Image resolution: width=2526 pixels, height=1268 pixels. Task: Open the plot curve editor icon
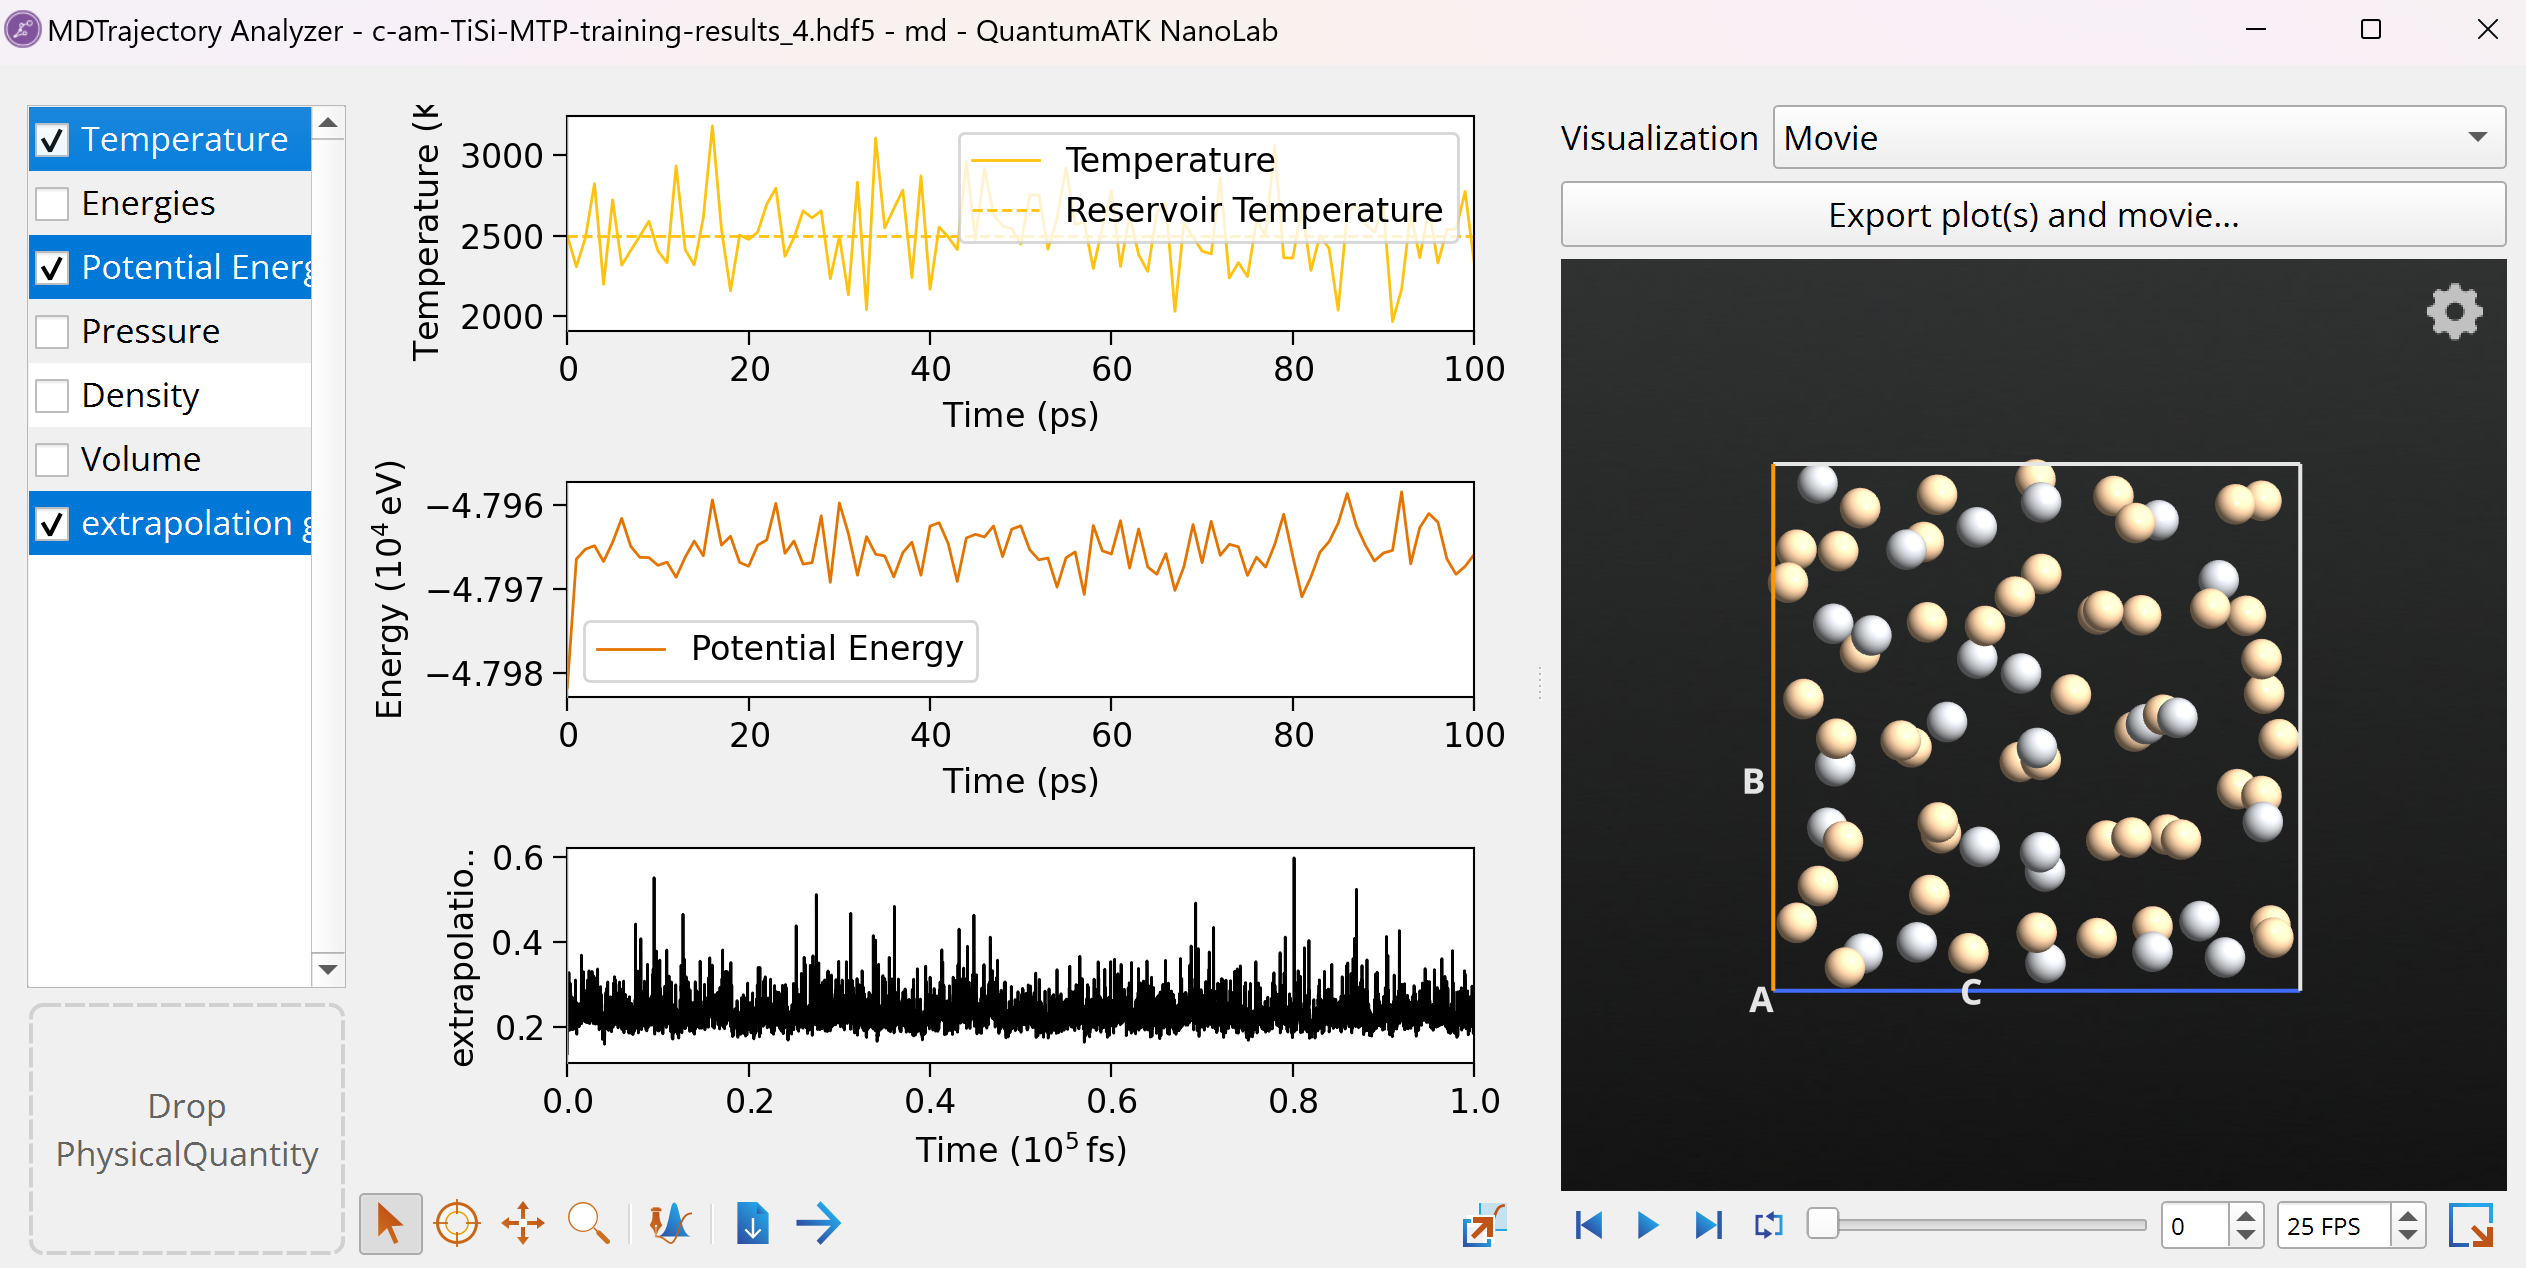670,1223
